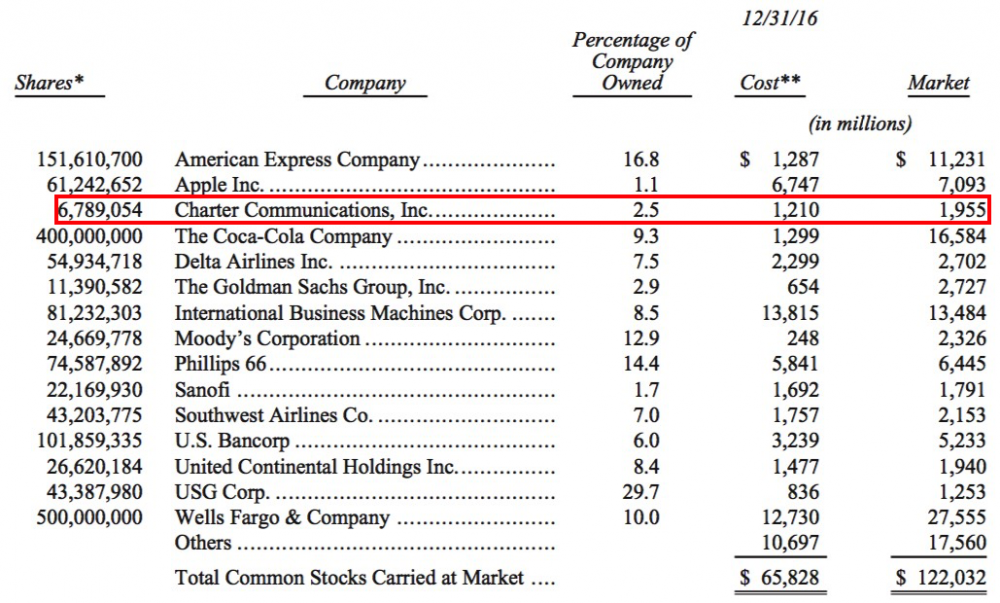Screen dimensions: 1000x603
Task: Click The Goldman Sachs Group, Inc. name
Action: [309, 289]
